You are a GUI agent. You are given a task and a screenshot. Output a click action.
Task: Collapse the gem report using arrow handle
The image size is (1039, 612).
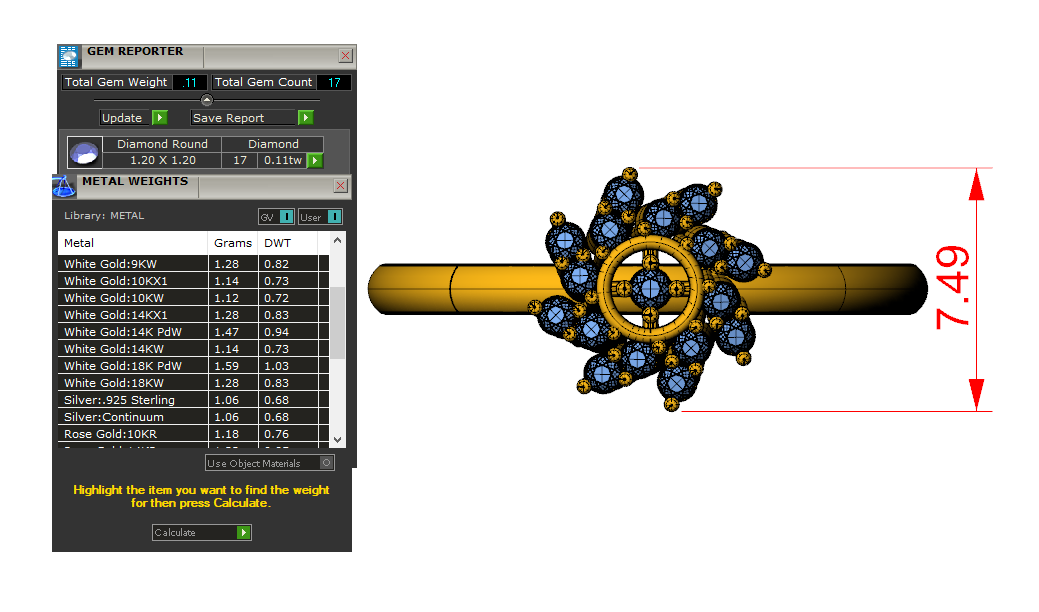pos(207,100)
